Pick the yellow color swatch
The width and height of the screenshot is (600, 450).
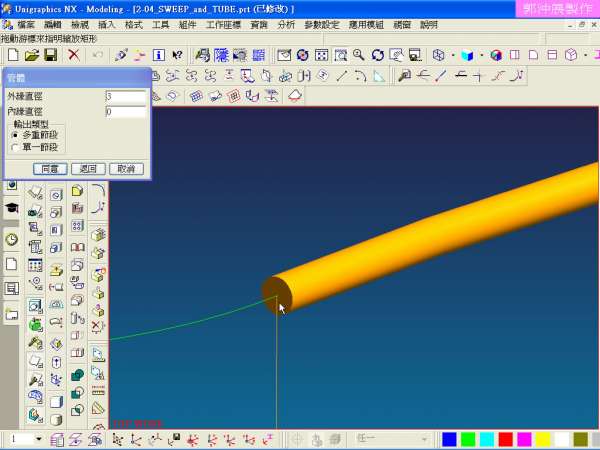click(543, 439)
